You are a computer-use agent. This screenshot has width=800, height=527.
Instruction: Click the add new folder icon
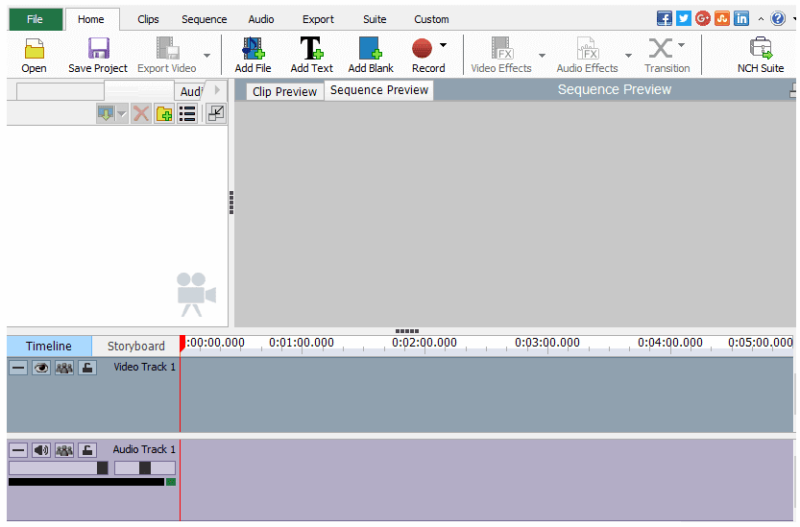pos(164,113)
